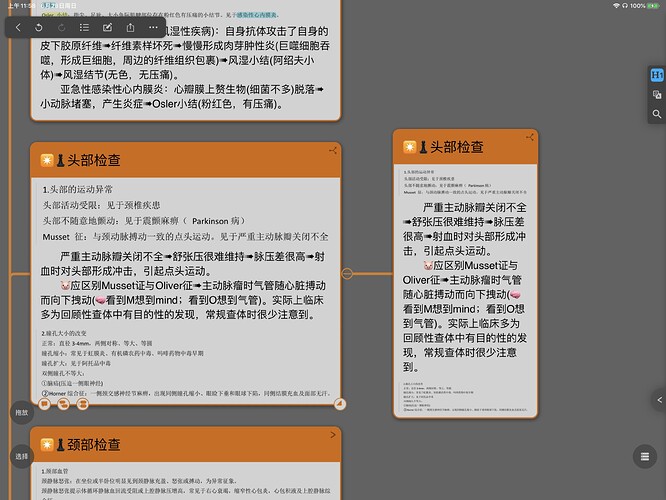666x500 pixels.
Task: Tap the 选择 select mode button
Action: [22, 456]
